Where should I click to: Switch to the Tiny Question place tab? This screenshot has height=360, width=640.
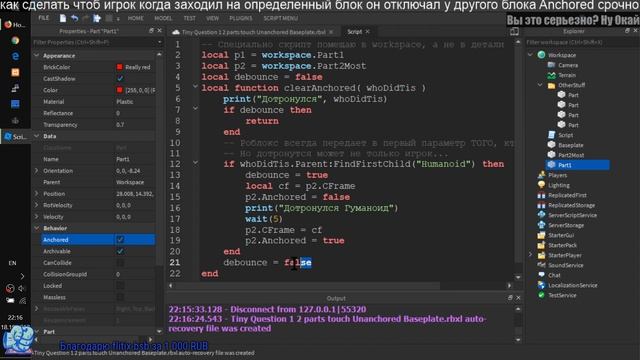click(x=253, y=32)
